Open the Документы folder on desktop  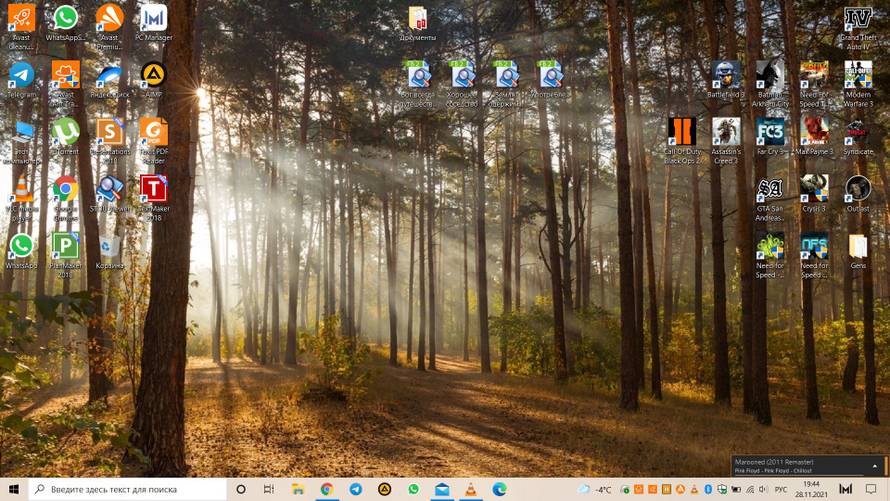coord(418,23)
